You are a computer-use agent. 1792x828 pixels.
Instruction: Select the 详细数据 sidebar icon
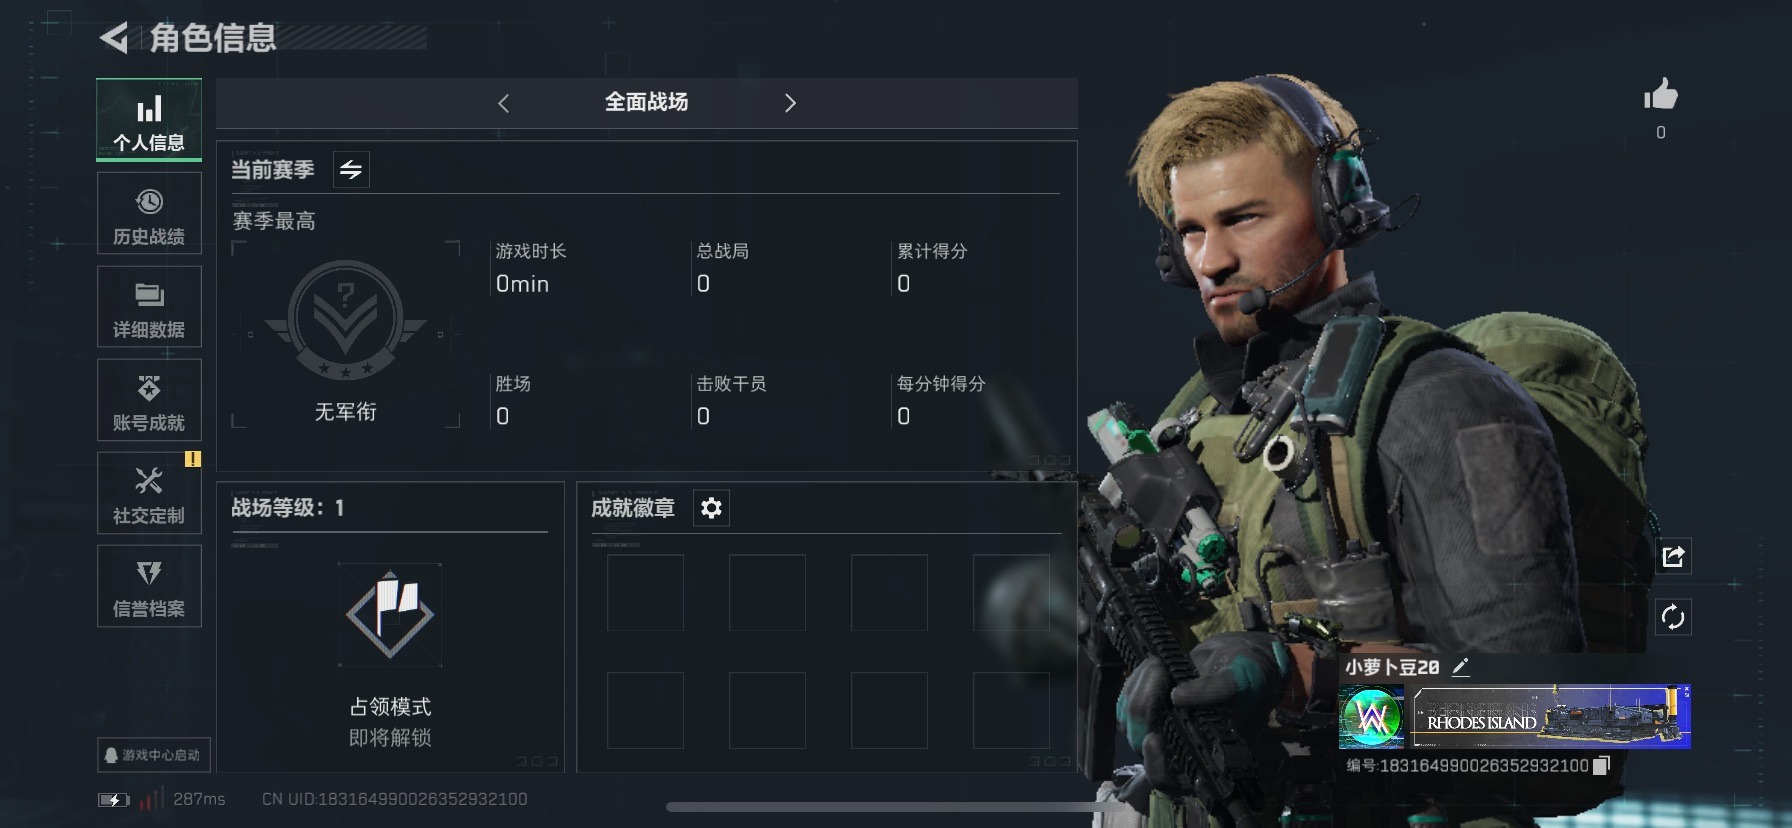[149, 307]
